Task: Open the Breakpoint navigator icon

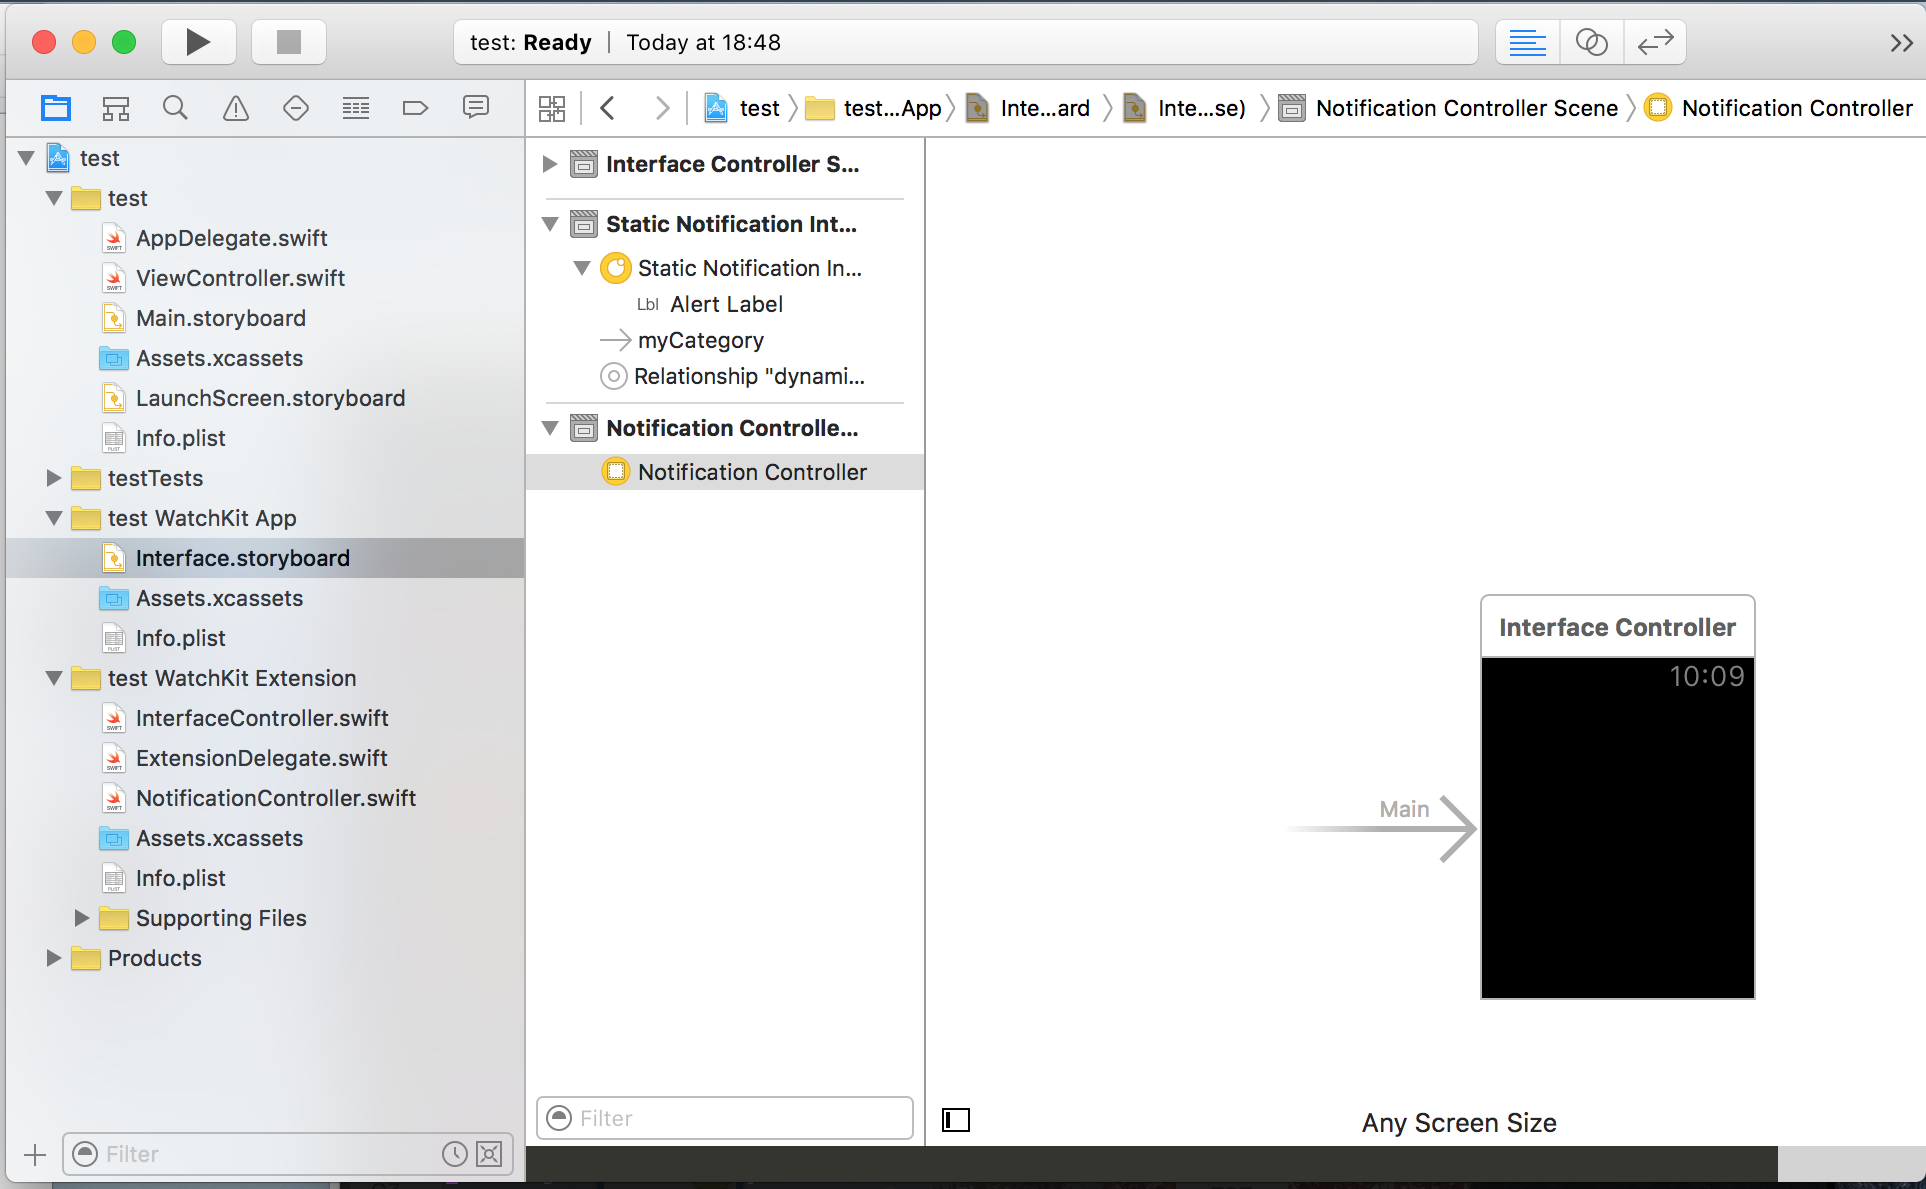Action: click(x=415, y=108)
